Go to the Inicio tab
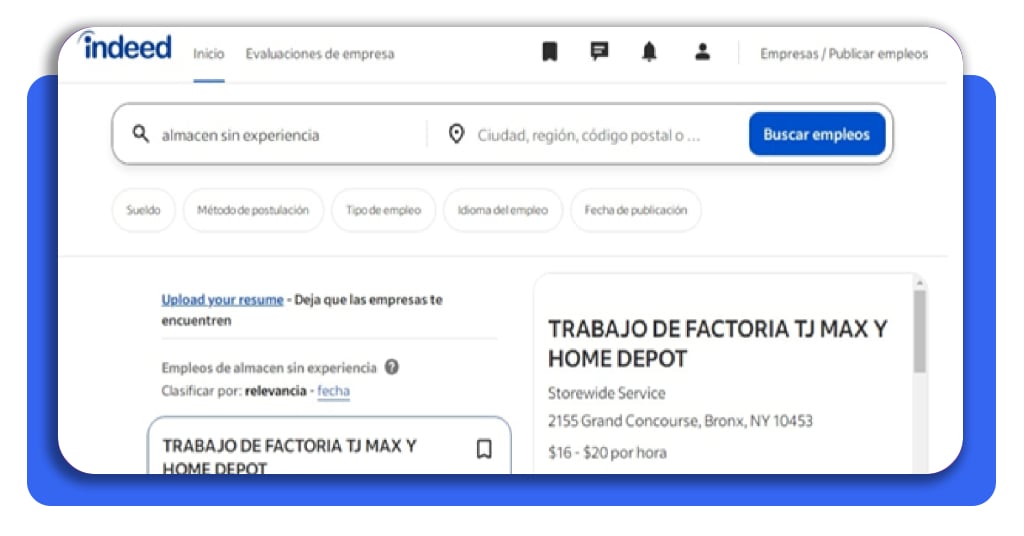Screen dimensions: 1024x536 point(208,54)
